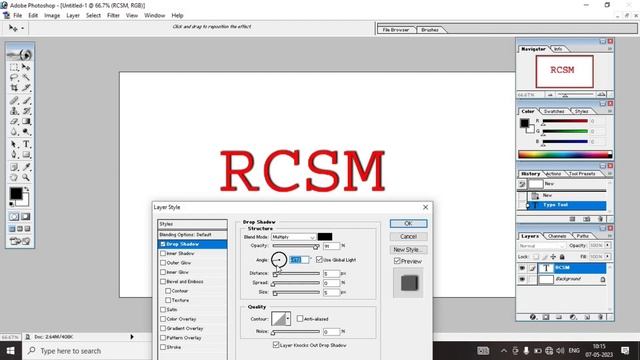Screen dimensions: 640x360
Task: Select the Dodge tool
Action: click(26, 132)
